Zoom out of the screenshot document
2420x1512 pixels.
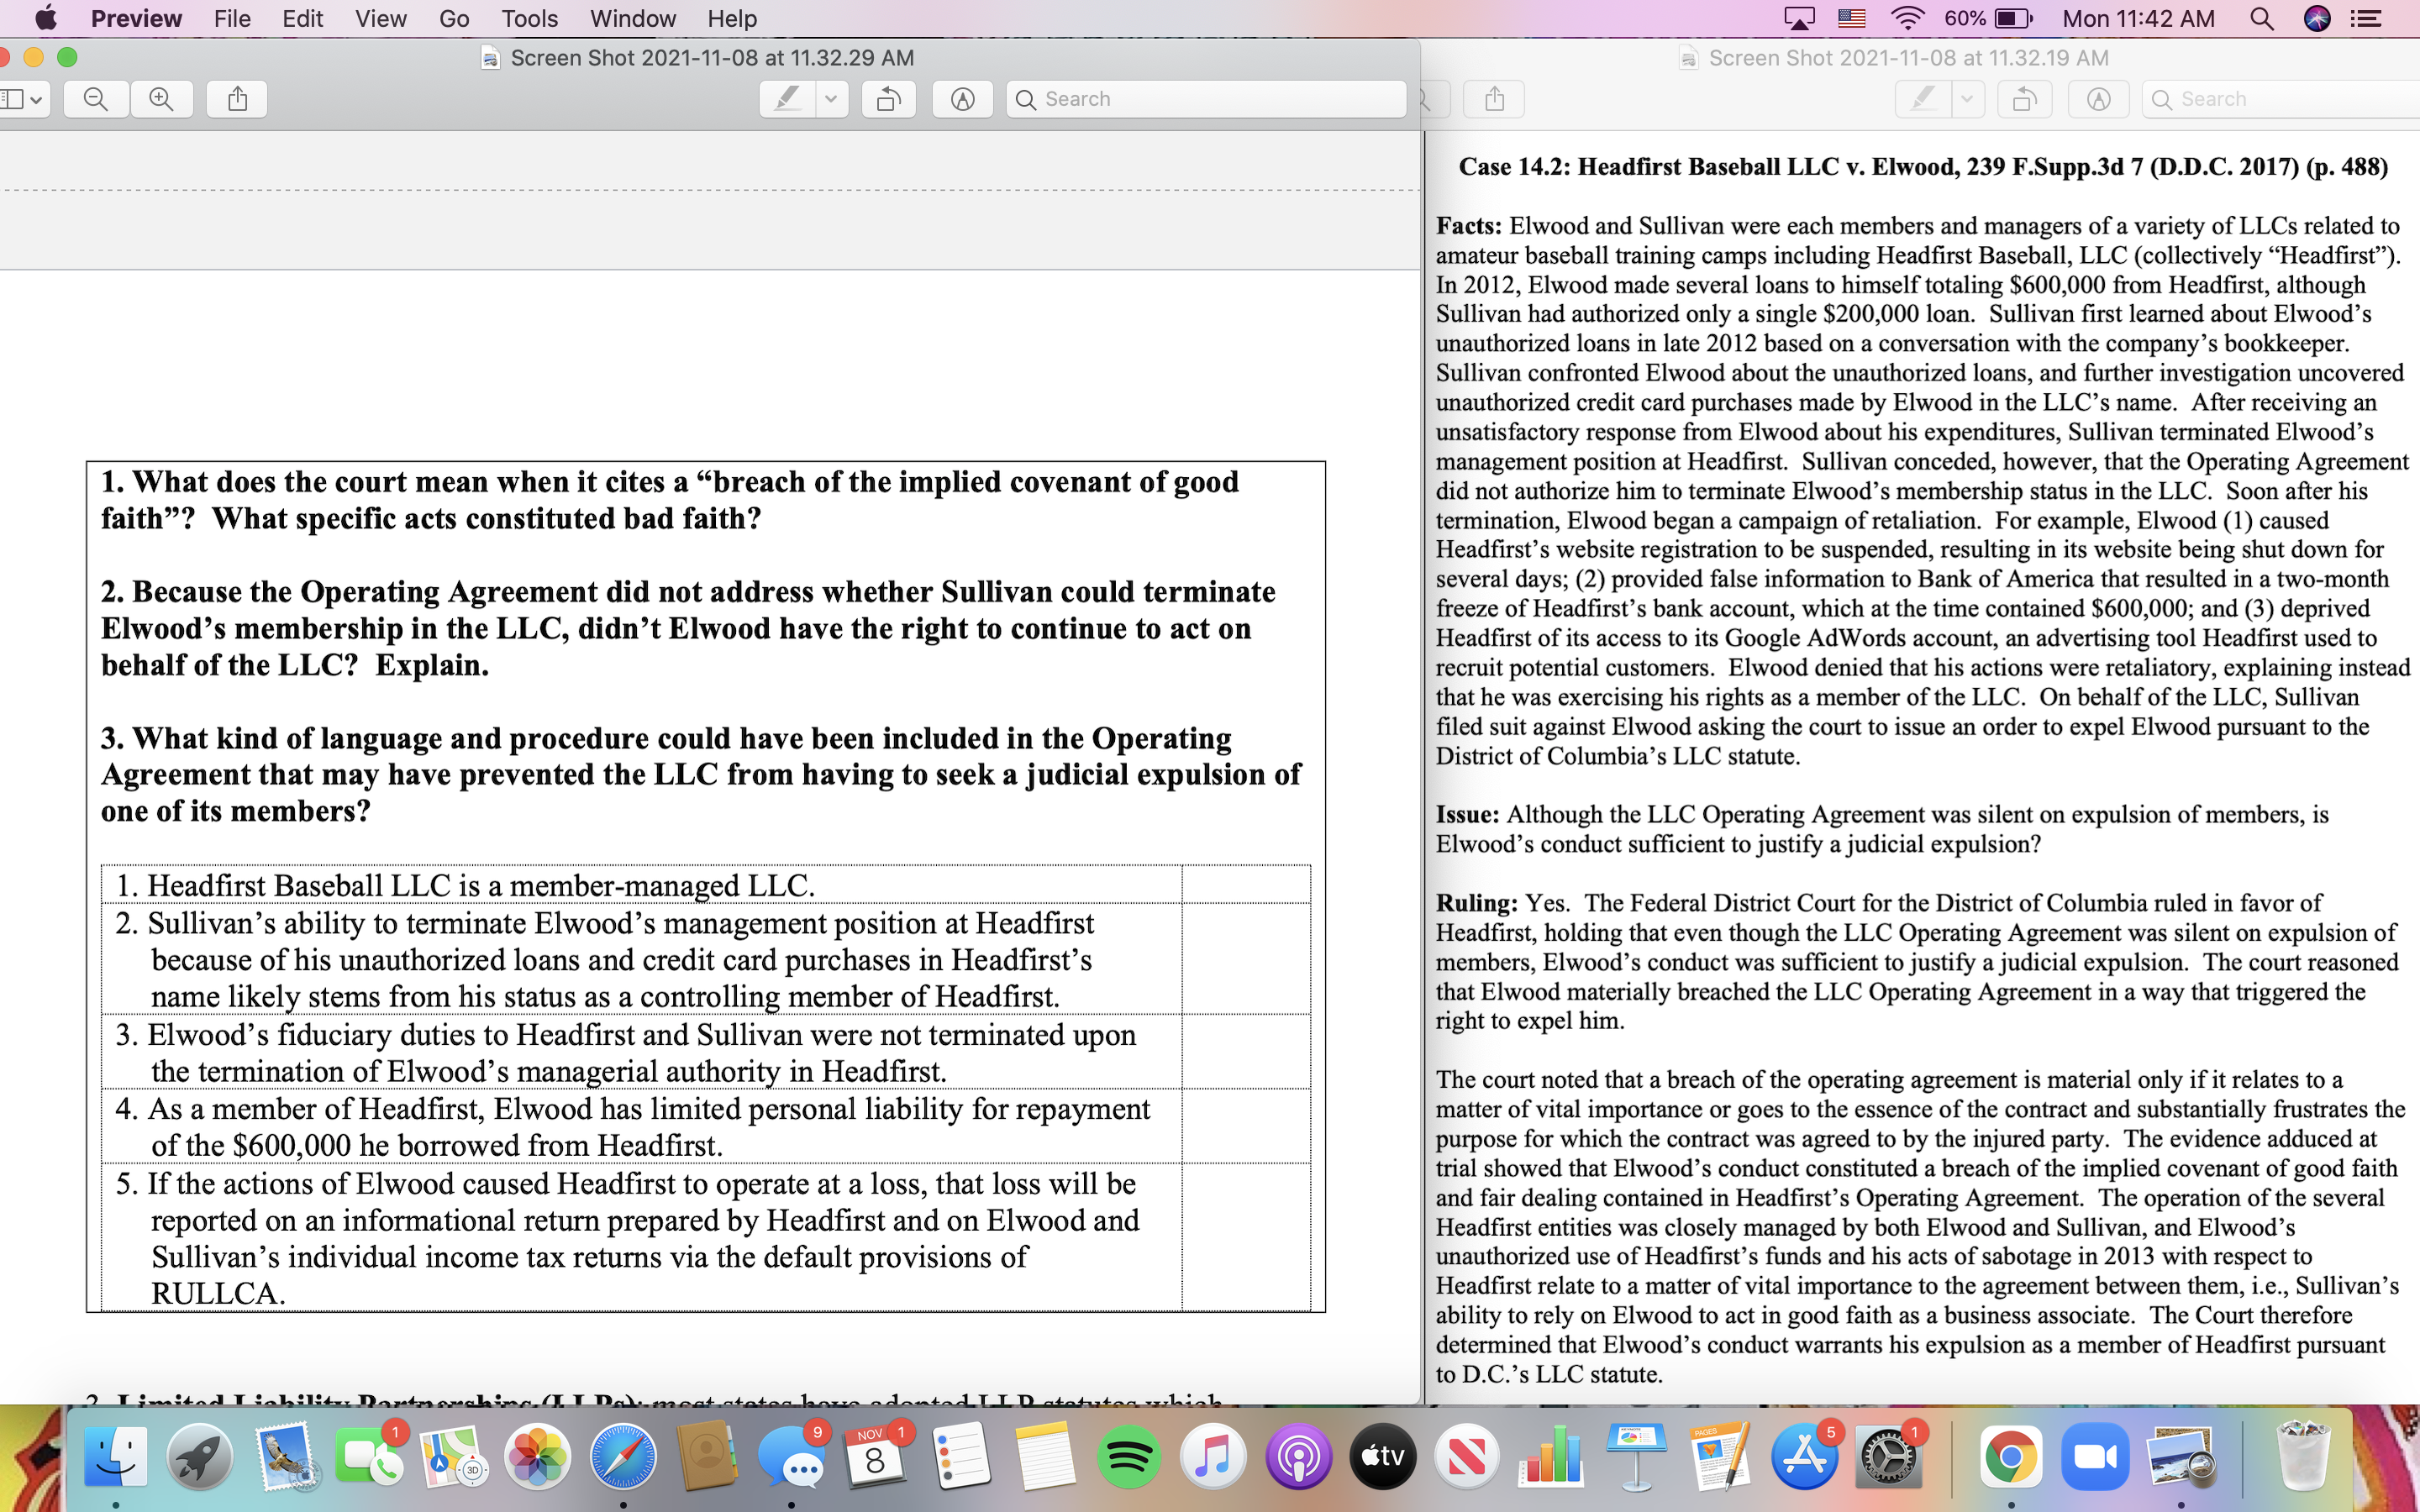96,98
